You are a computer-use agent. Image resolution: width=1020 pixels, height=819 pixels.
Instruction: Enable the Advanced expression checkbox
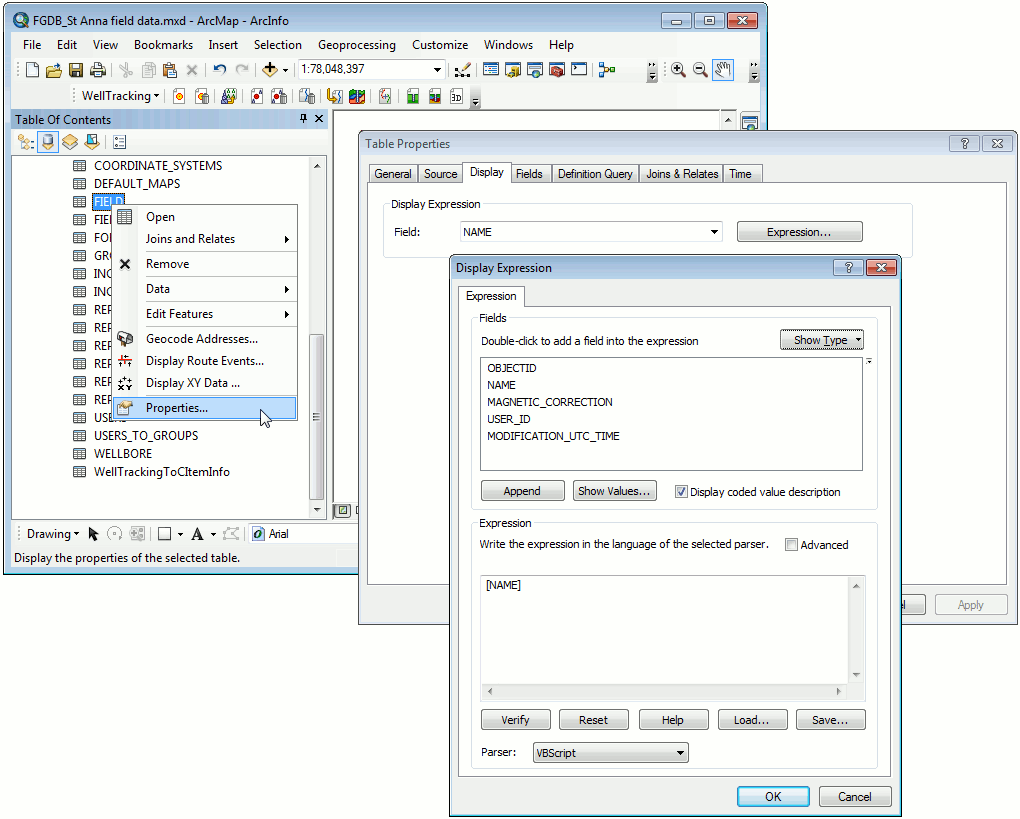(x=791, y=545)
